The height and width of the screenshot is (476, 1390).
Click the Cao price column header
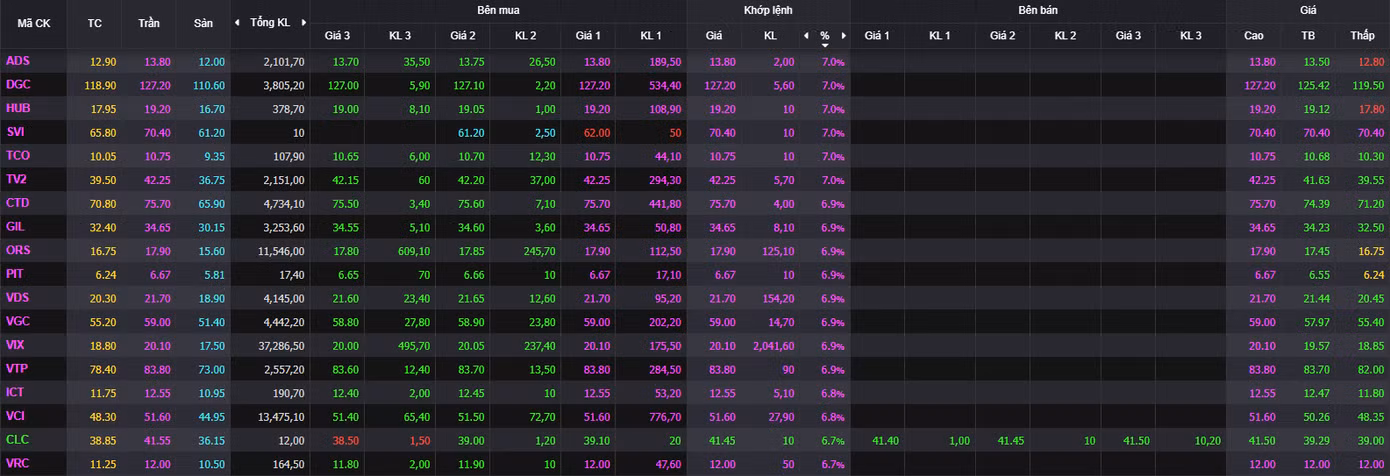pyautogui.click(x=1254, y=36)
